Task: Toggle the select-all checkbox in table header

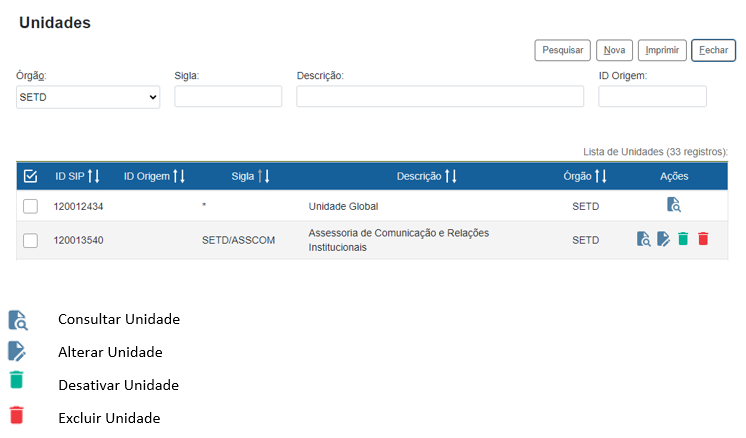Action: [x=30, y=176]
